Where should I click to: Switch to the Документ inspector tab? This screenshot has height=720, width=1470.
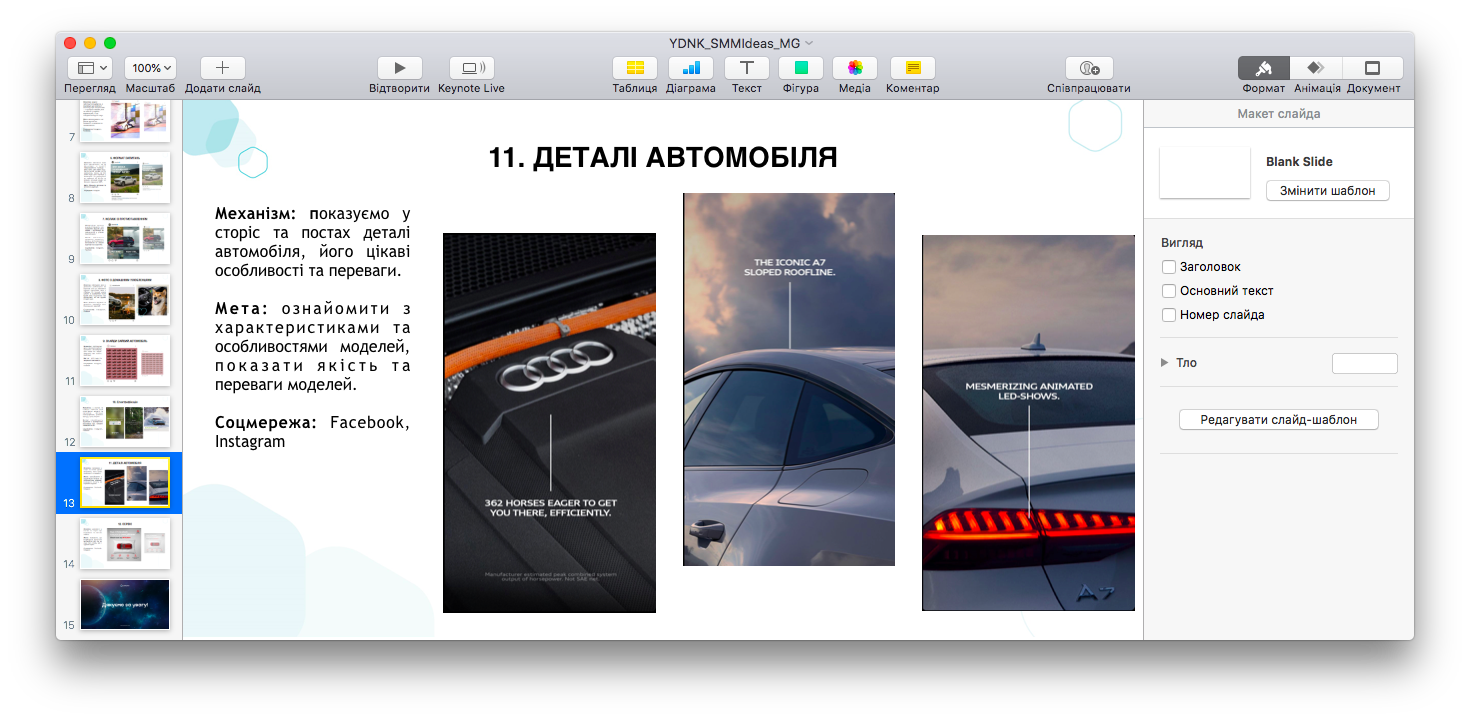point(1373,68)
